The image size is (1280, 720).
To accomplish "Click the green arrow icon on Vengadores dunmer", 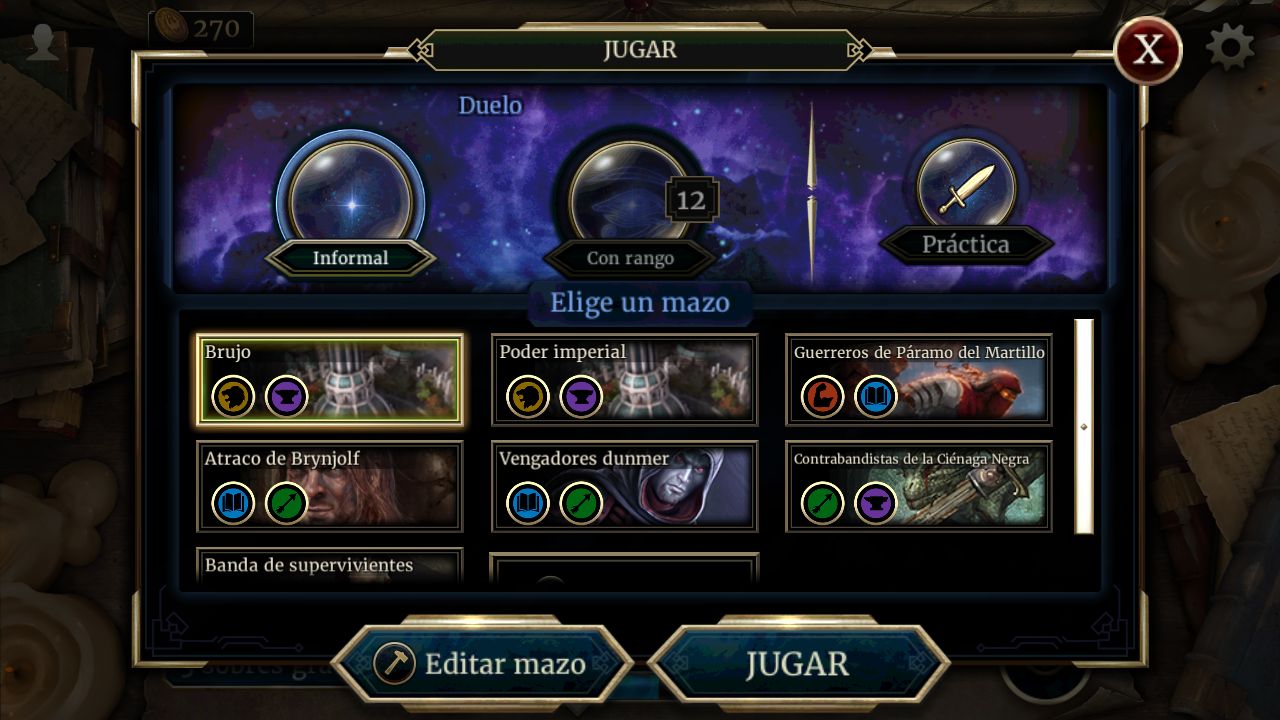I will click(581, 503).
